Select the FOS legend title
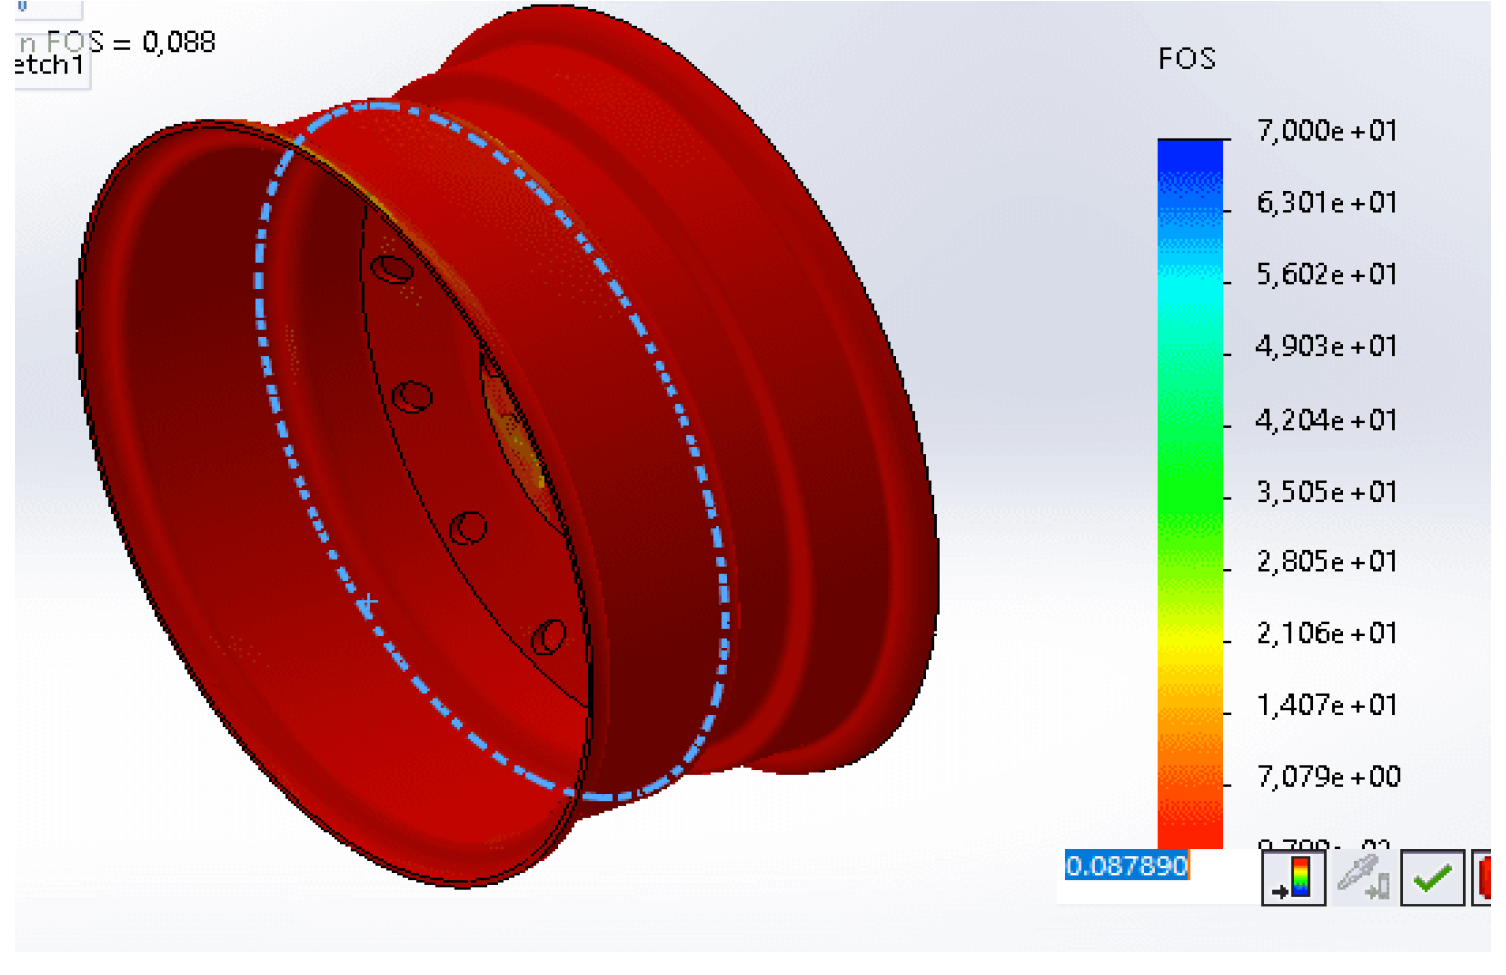Screen dimensions: 1506x975 pyautogui.click(x=1186, y=59)
